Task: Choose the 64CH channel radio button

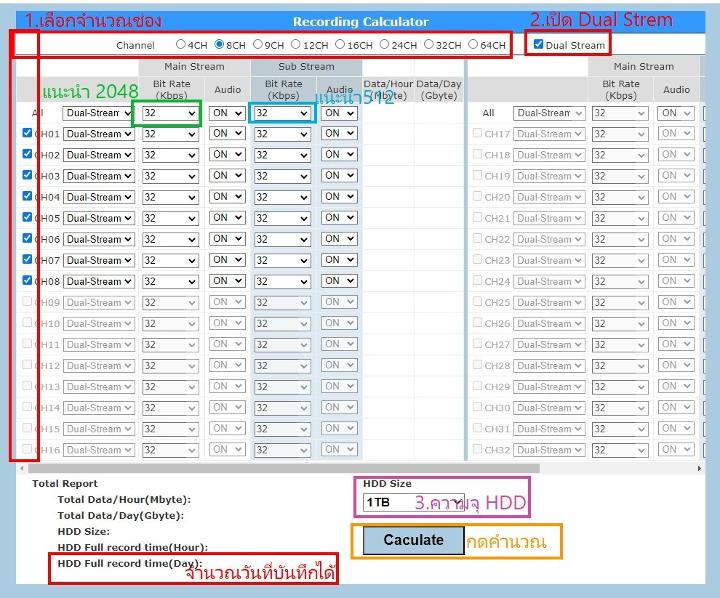Action: coord(473,44)
